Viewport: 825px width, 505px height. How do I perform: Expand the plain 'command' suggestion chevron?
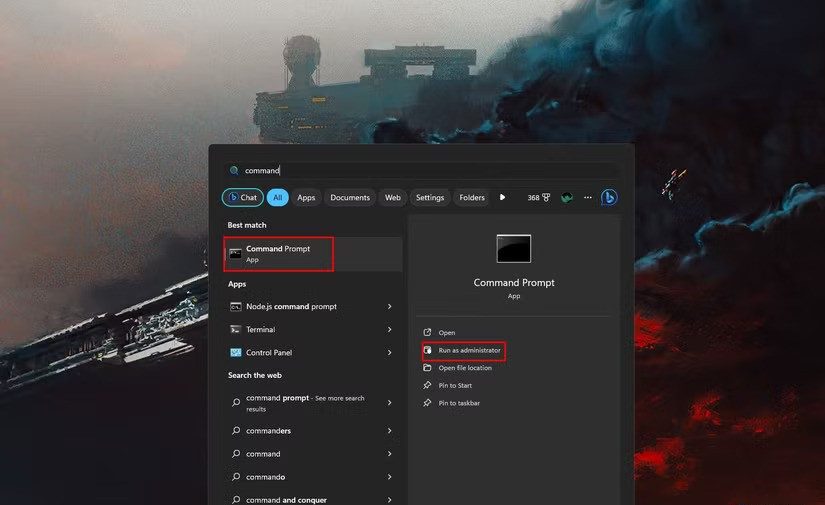(389, 454)
